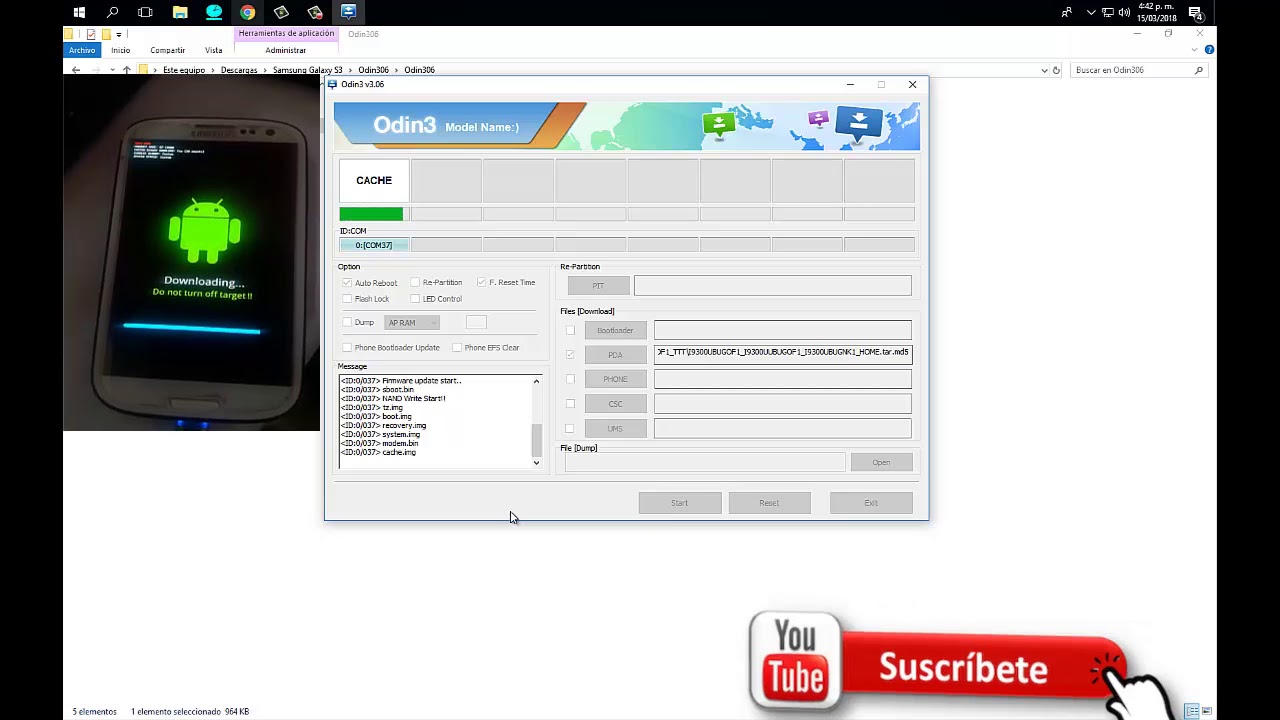
Task: Select the Odin3 download icon on taskbar
Action: pyautogui.click(x=348, y=12)
